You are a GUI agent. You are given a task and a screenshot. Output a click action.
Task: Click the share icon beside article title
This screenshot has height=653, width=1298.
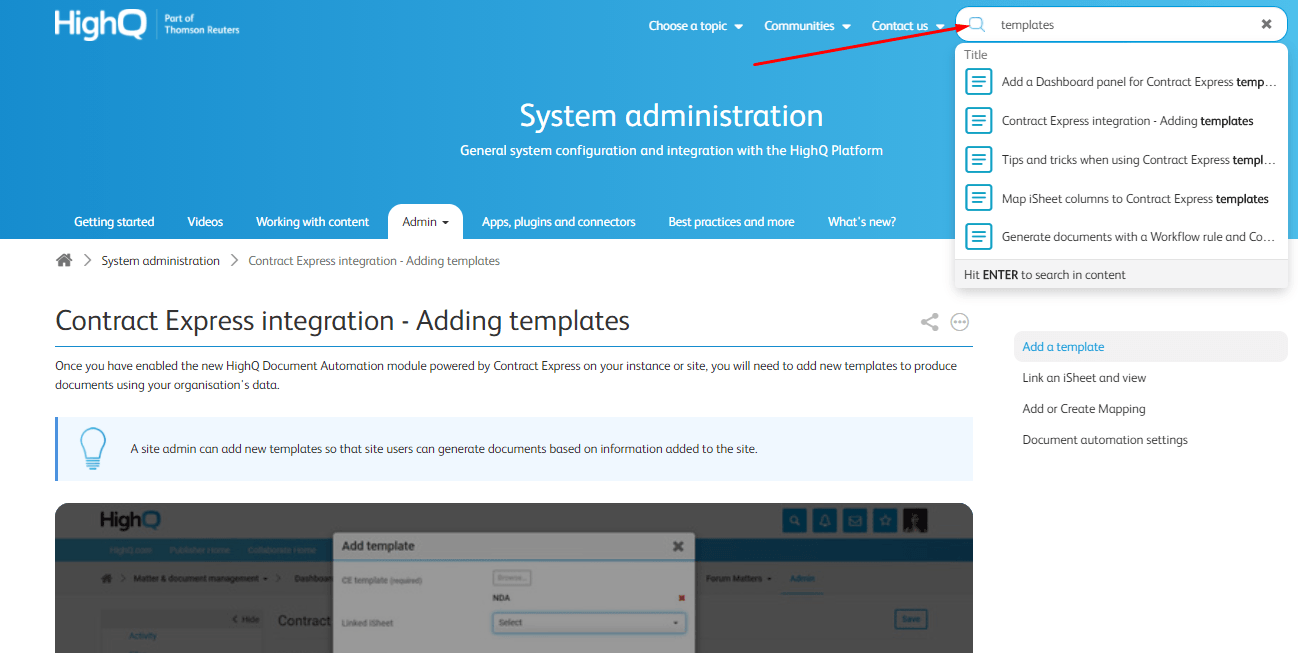[930, 322]
